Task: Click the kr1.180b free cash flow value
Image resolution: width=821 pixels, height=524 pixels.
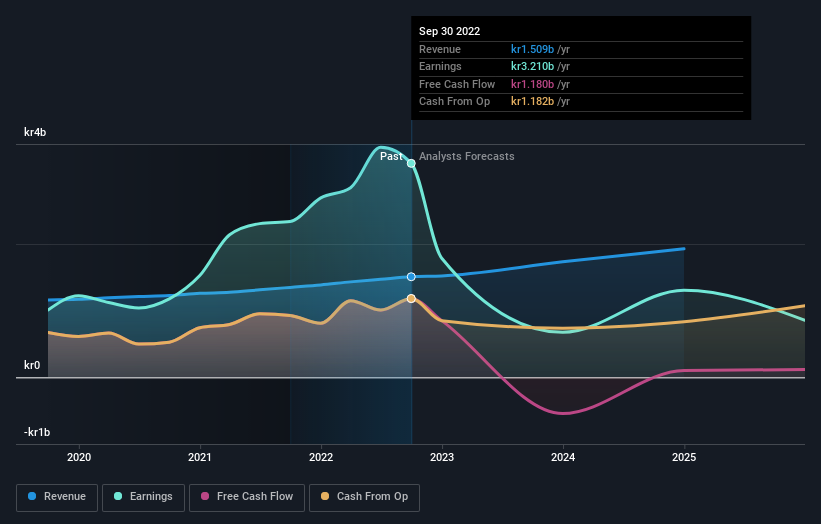Action: tap(532, 84)
